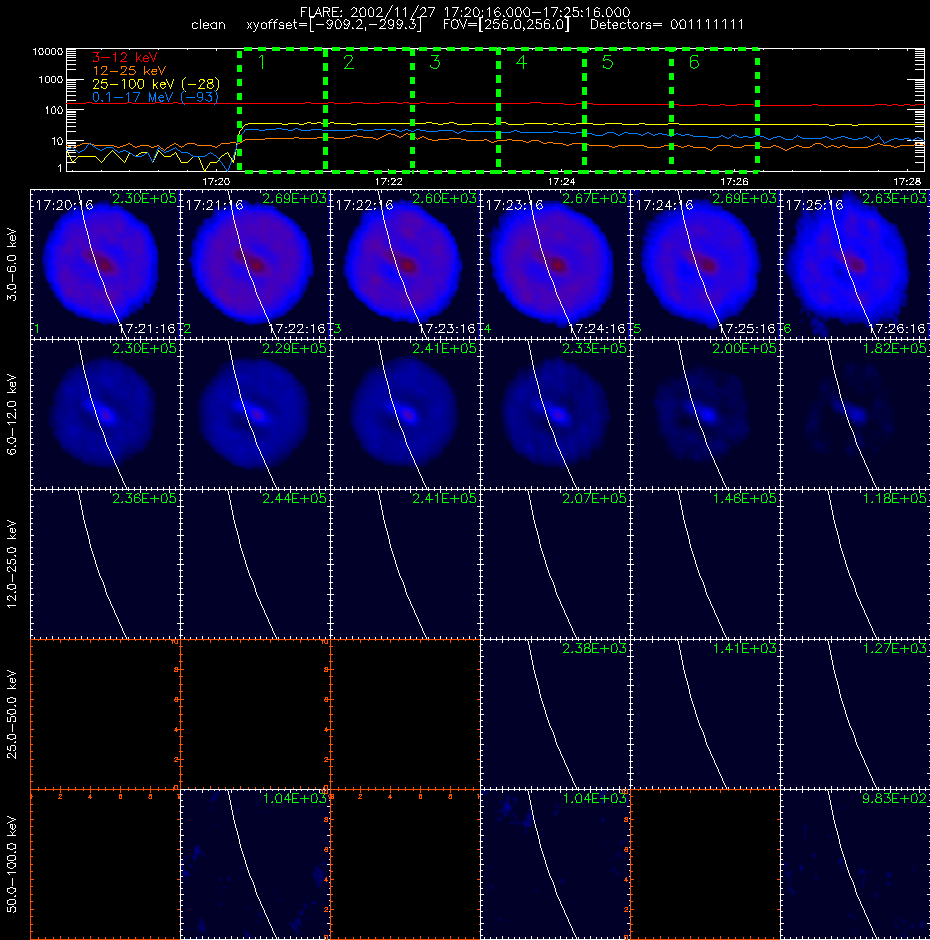Open the 12.0-25.0 keV image labeled 1.46E+05

click(x=705, y=564)
